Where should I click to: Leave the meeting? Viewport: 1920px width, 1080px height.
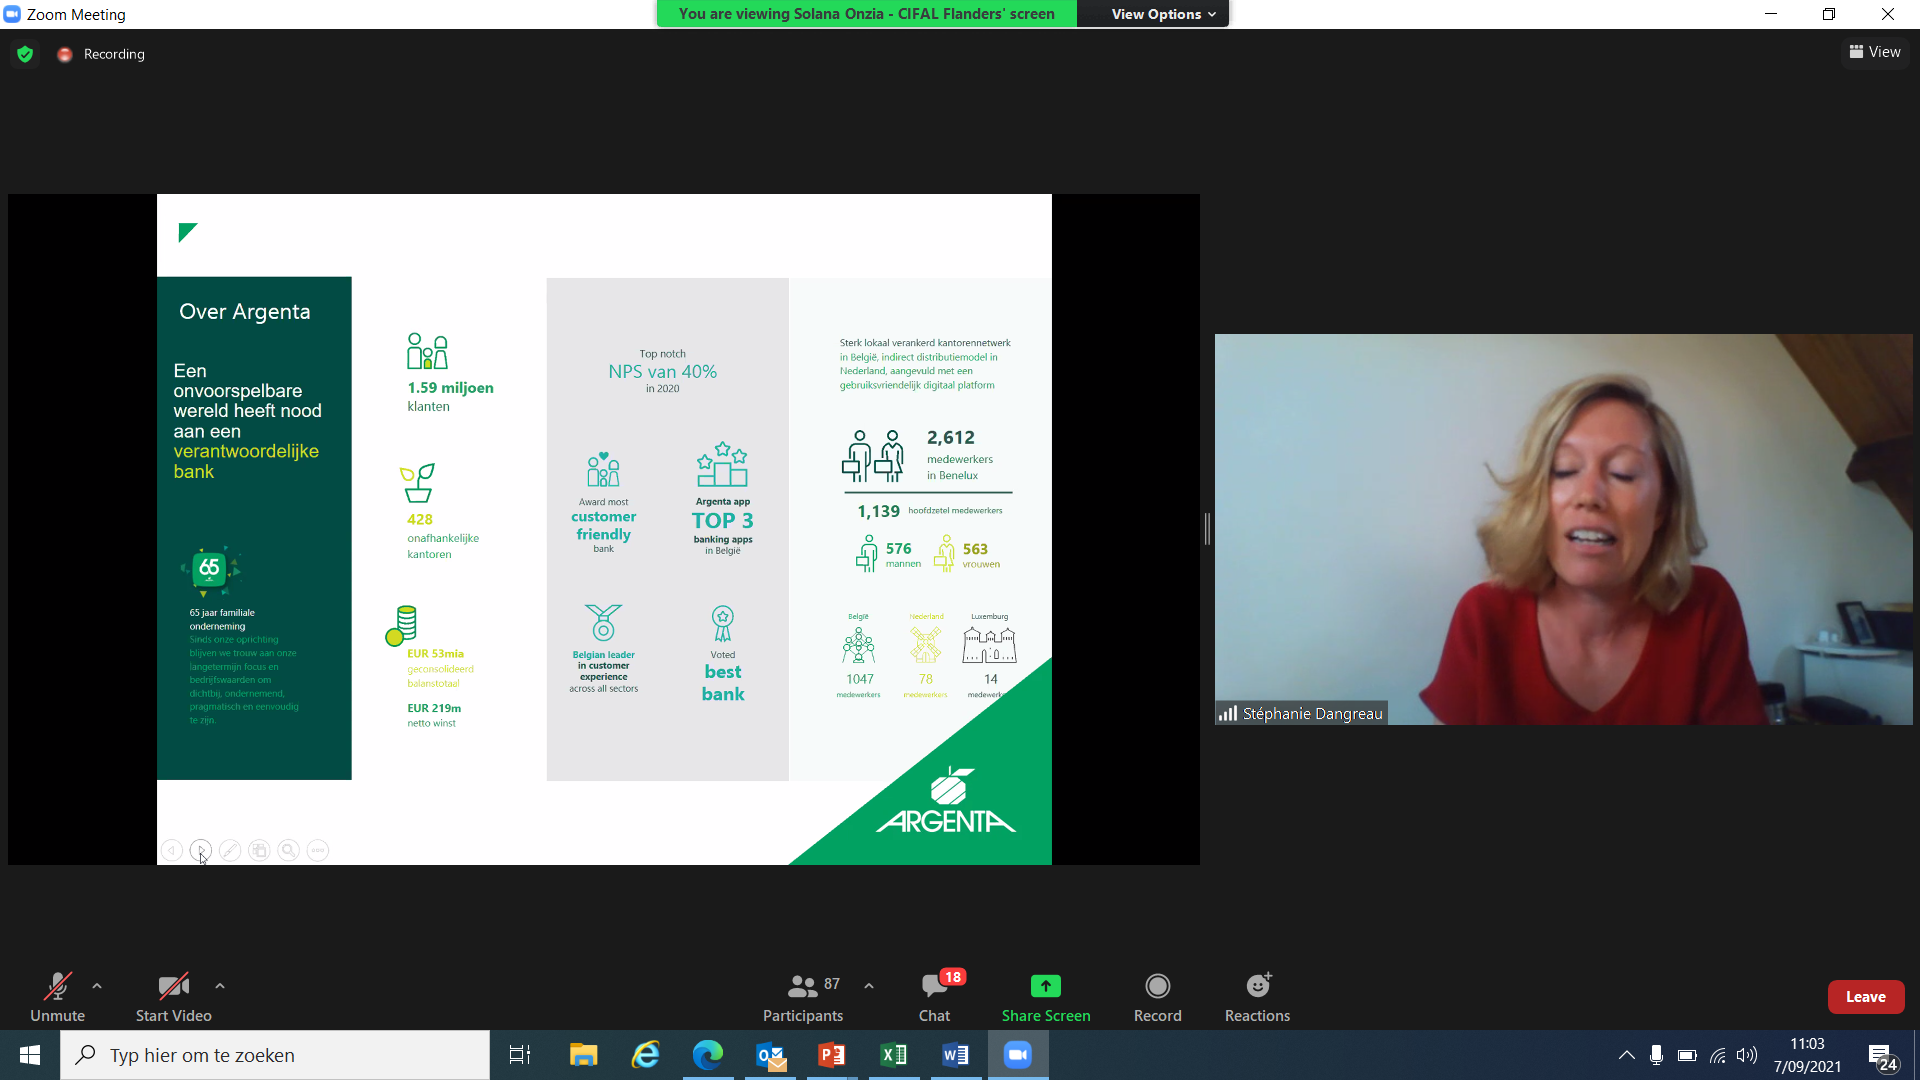(x=1865, y=997)
